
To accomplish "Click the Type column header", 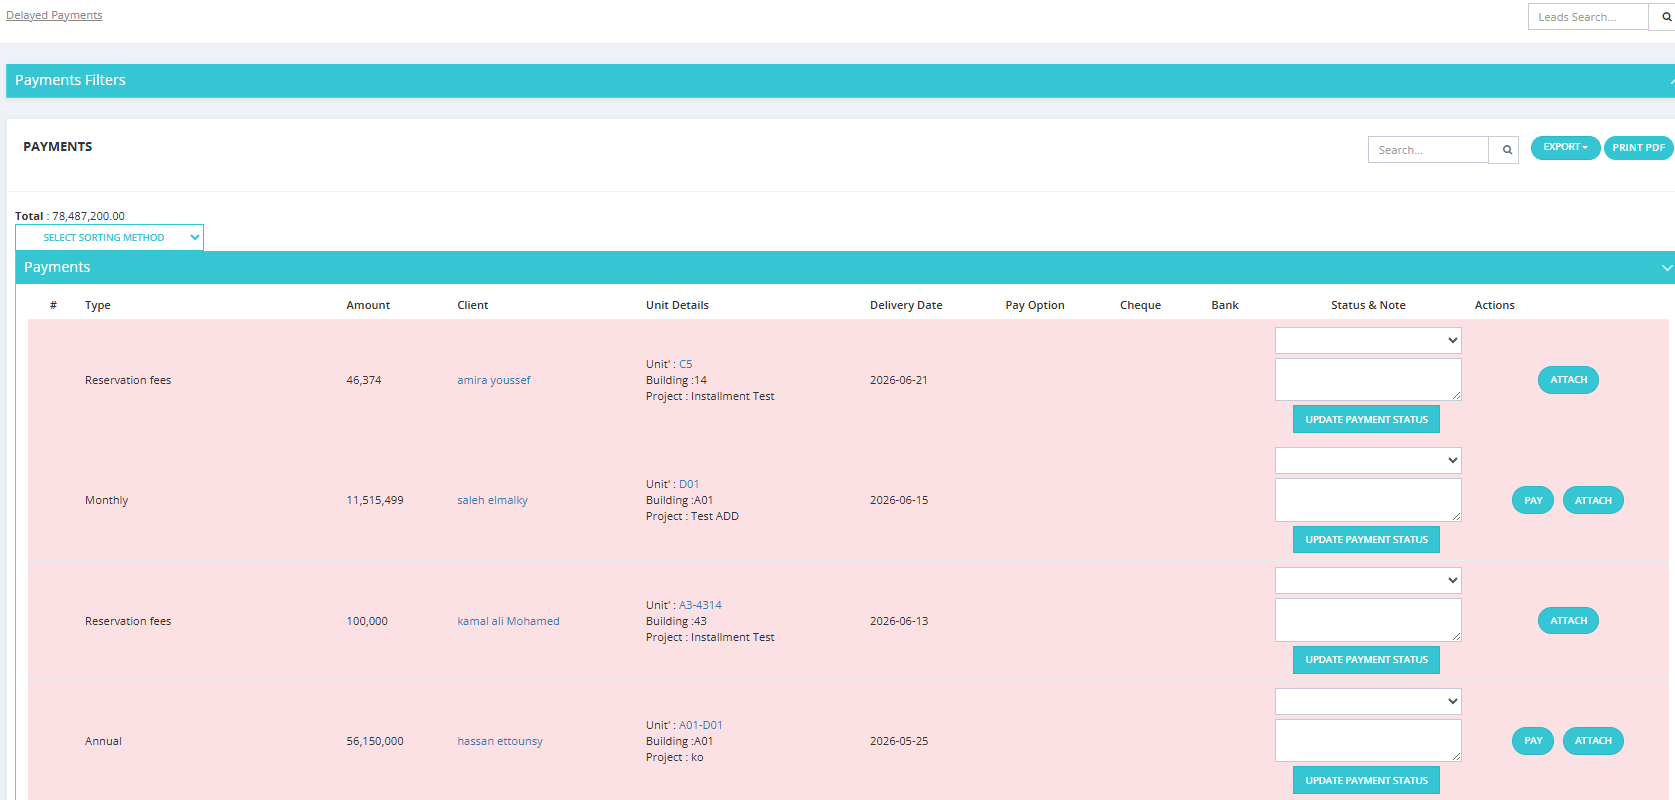I will click(x=98, y=305).
